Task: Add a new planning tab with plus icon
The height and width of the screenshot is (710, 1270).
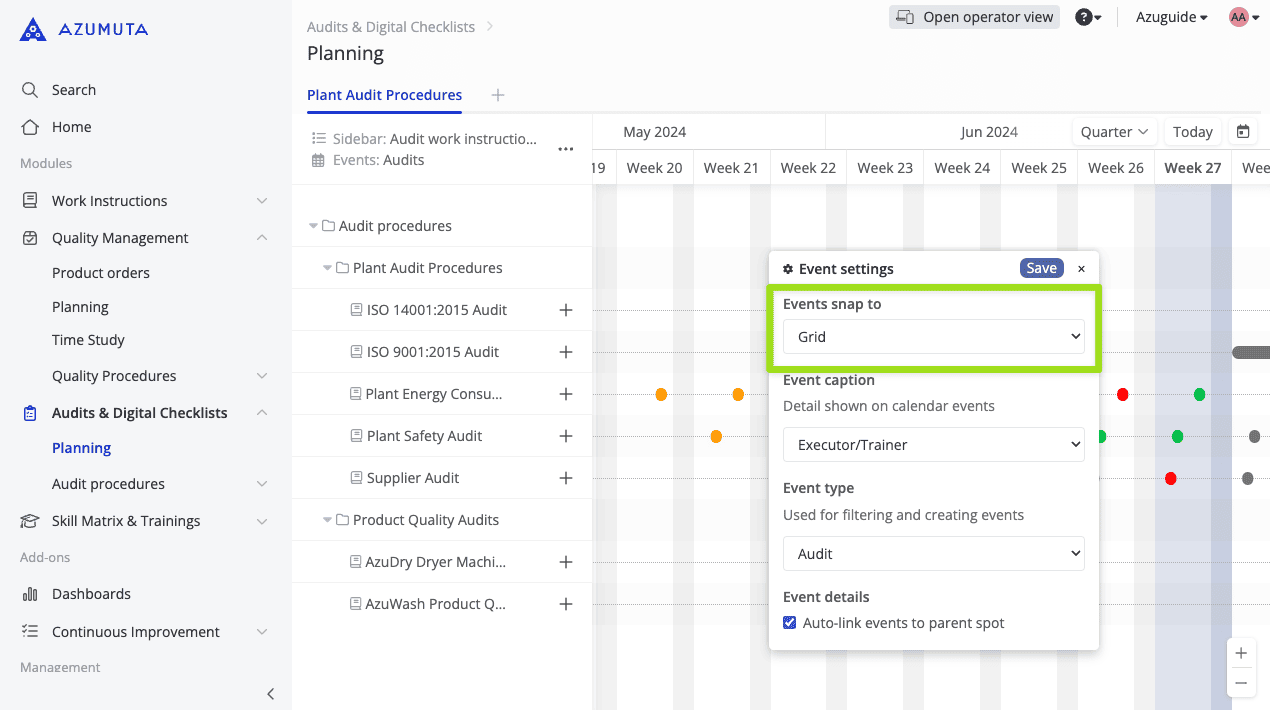Action: pos(498,95)
